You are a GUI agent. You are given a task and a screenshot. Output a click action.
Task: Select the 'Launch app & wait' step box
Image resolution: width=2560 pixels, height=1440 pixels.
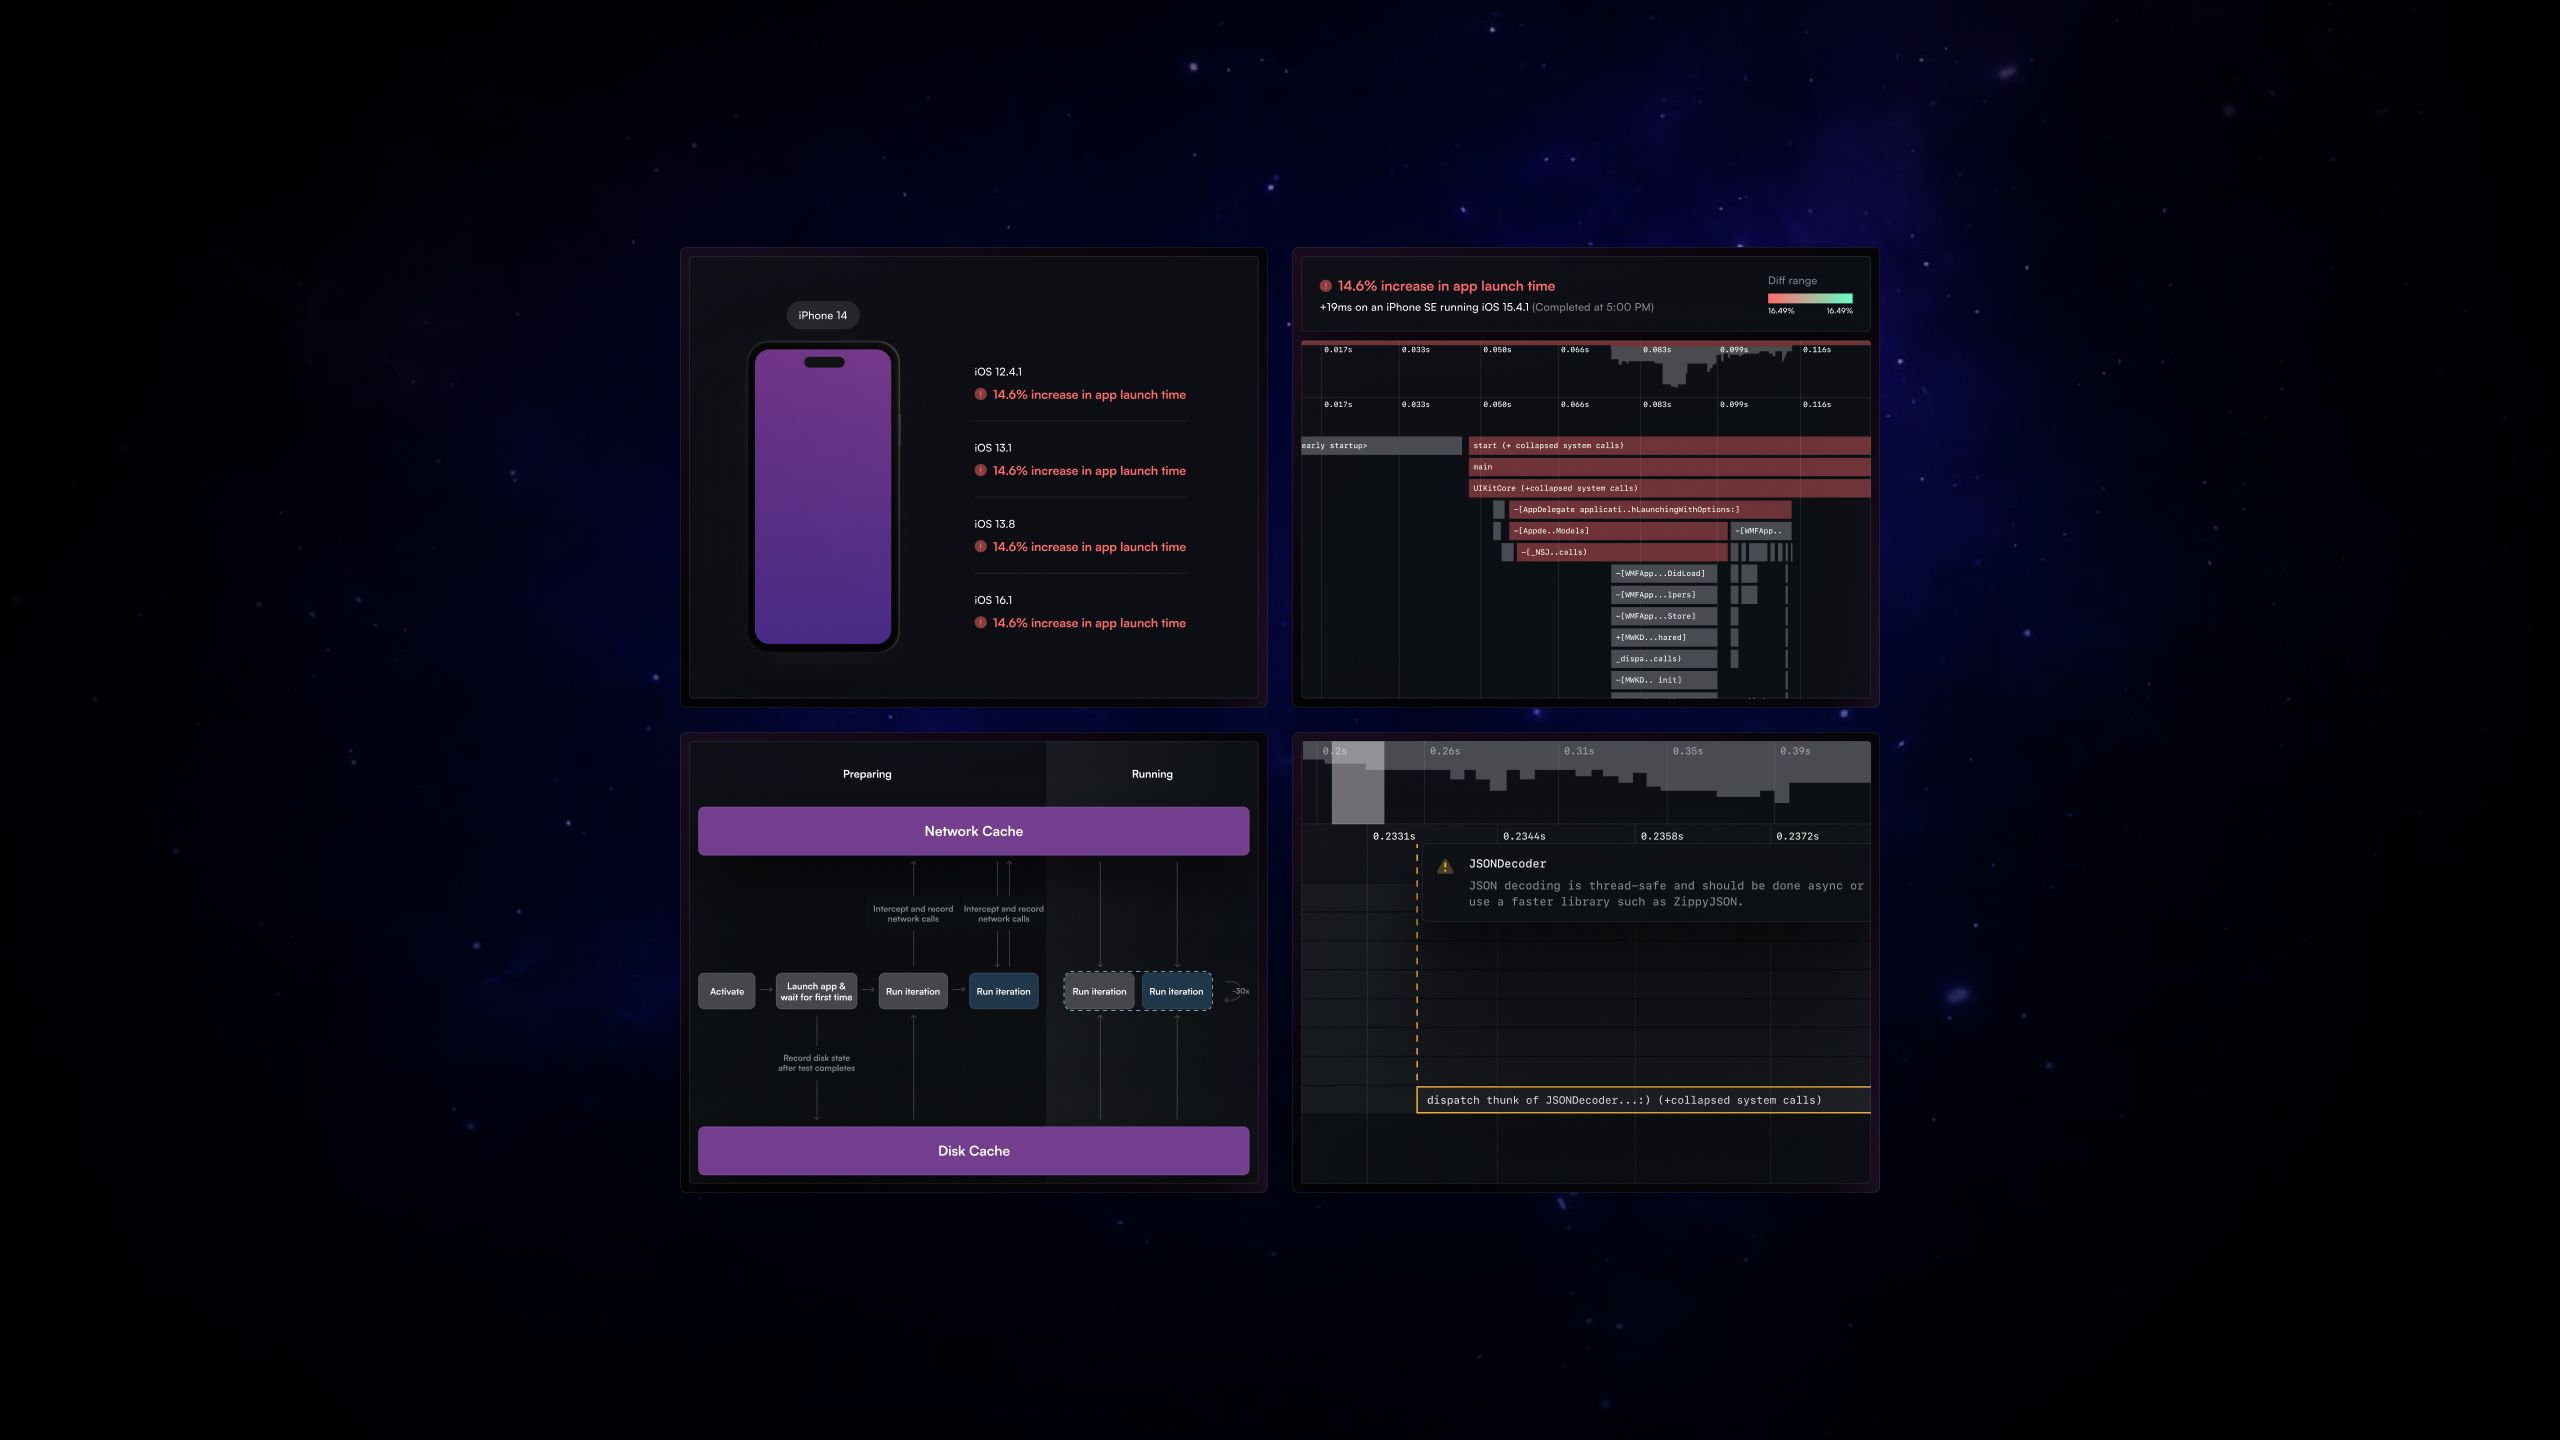[816, 991]
